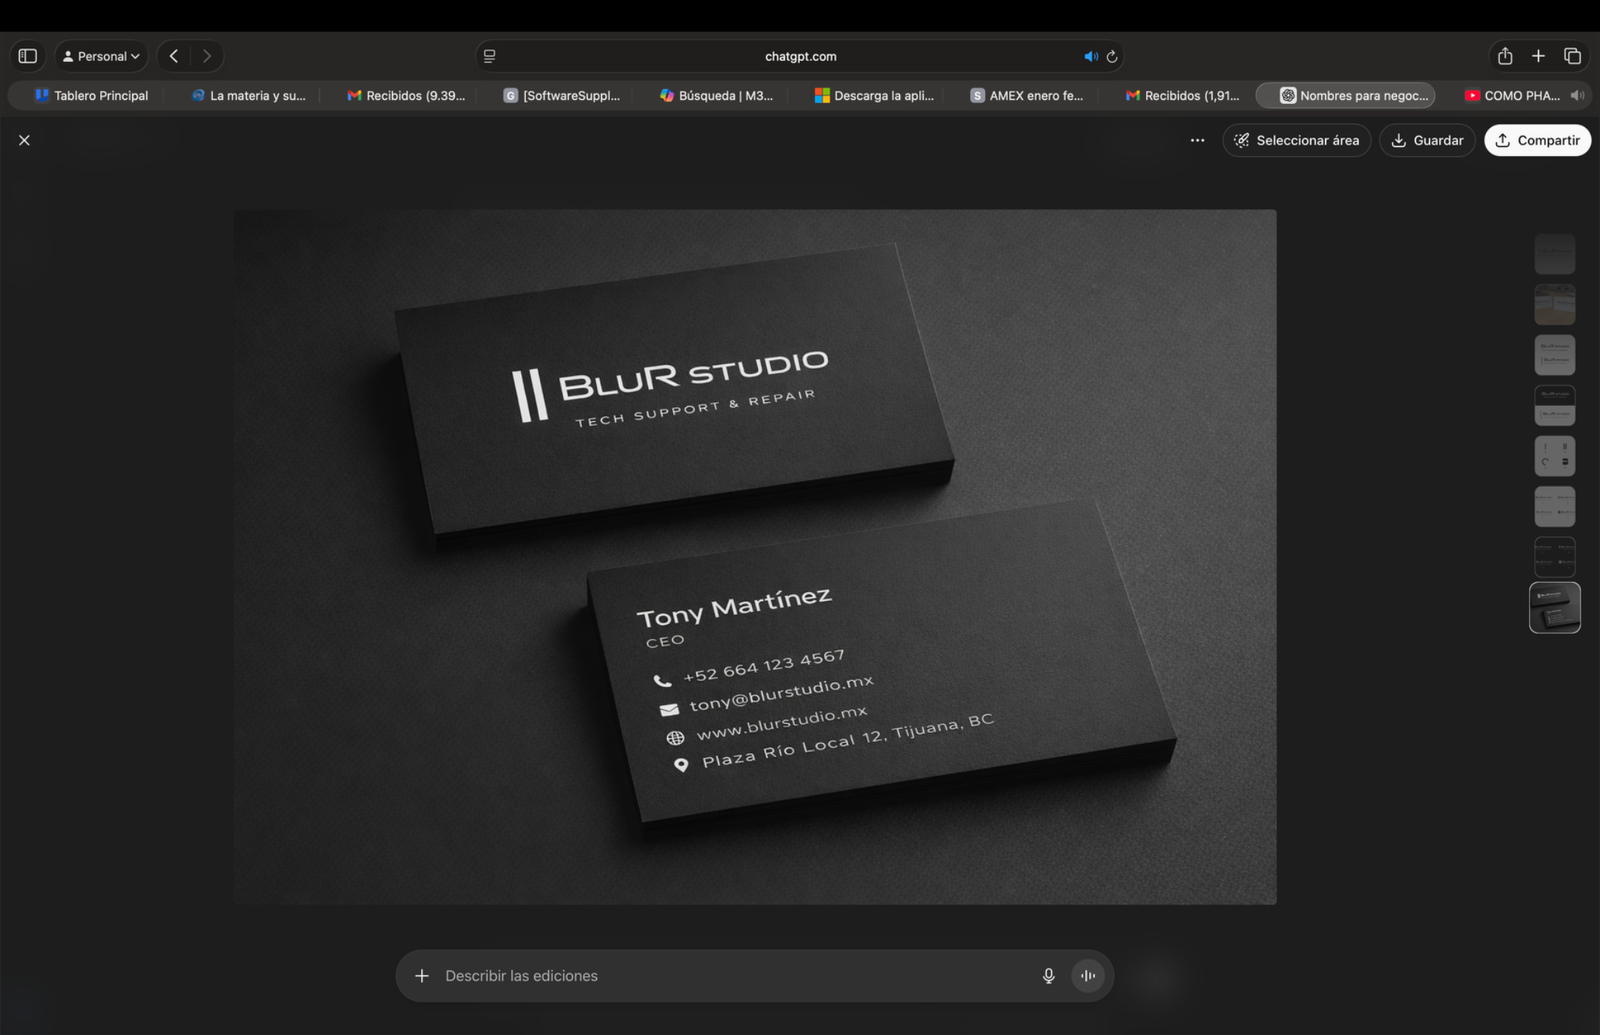Click the Safari share icon

point(1503,56)
